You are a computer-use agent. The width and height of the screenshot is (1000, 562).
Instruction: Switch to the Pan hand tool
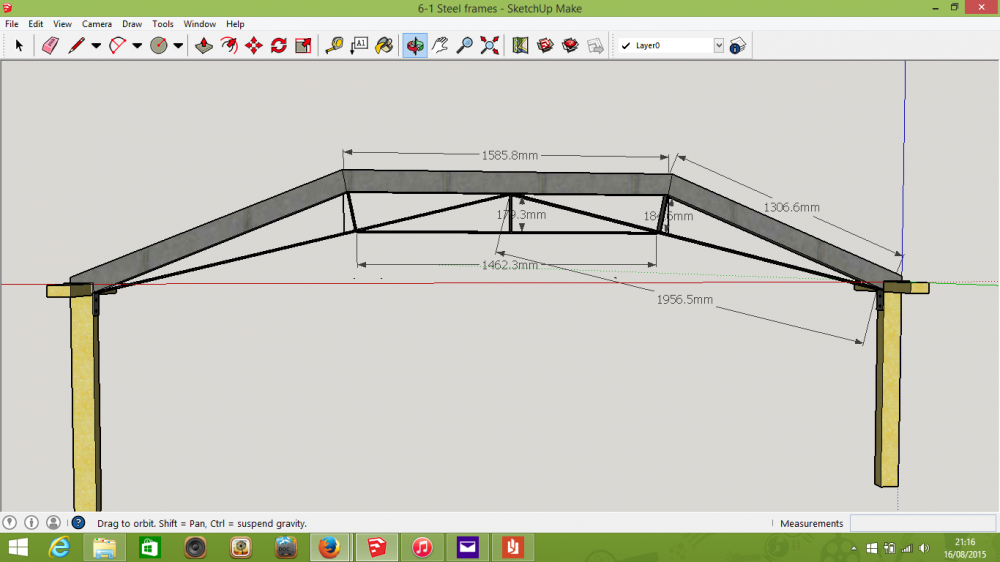pyautogui.click(x=440, y=45)
